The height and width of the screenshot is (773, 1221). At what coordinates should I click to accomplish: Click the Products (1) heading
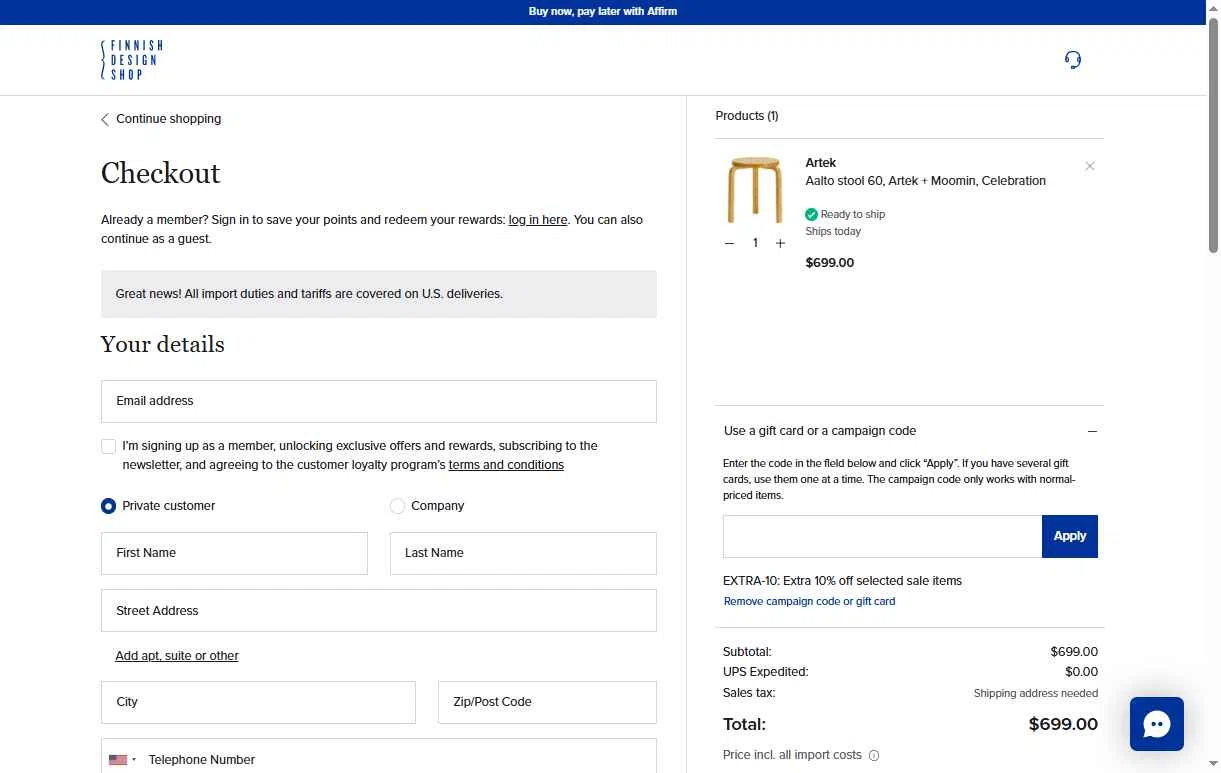(x=746, y=116)
